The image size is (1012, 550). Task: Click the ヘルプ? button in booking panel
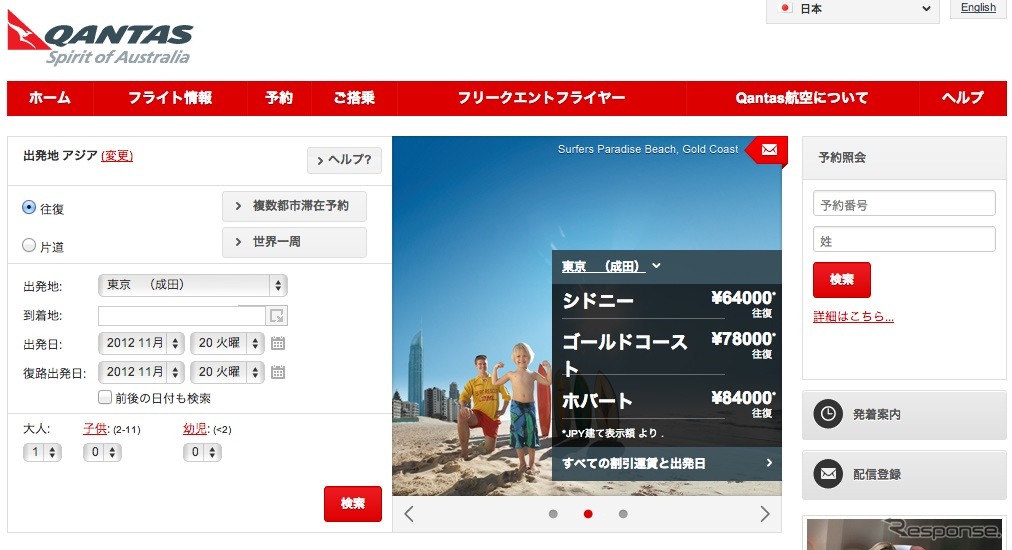(x=344, y=160)
